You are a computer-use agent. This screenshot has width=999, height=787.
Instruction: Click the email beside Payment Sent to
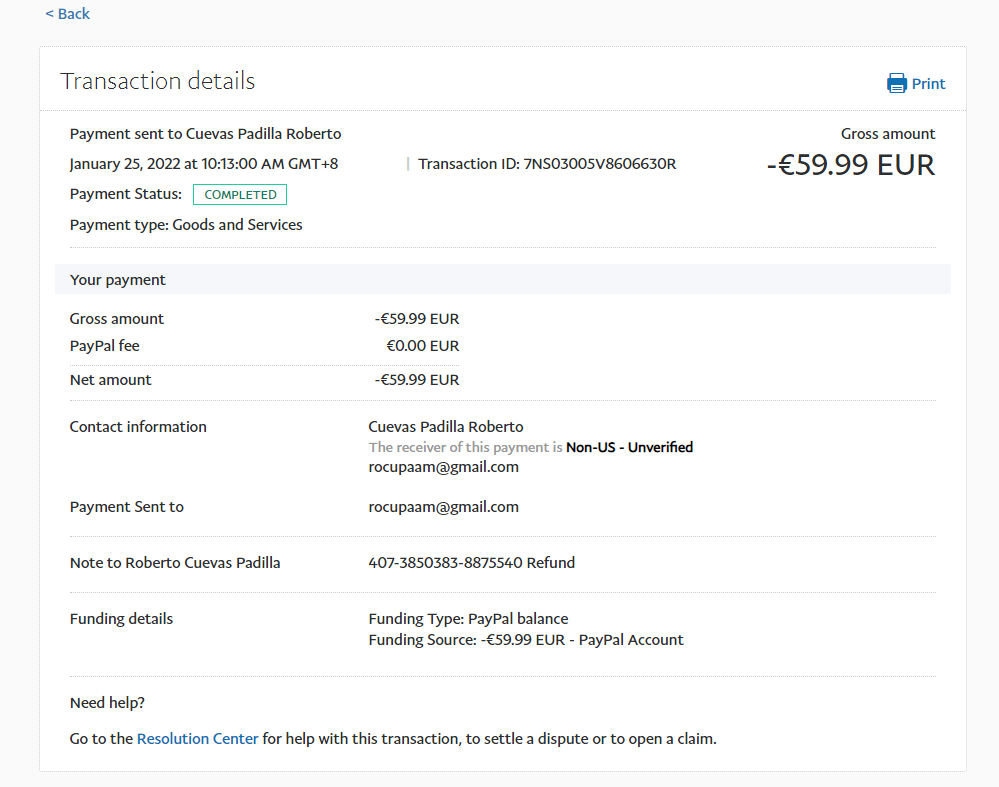click(443, 507)
